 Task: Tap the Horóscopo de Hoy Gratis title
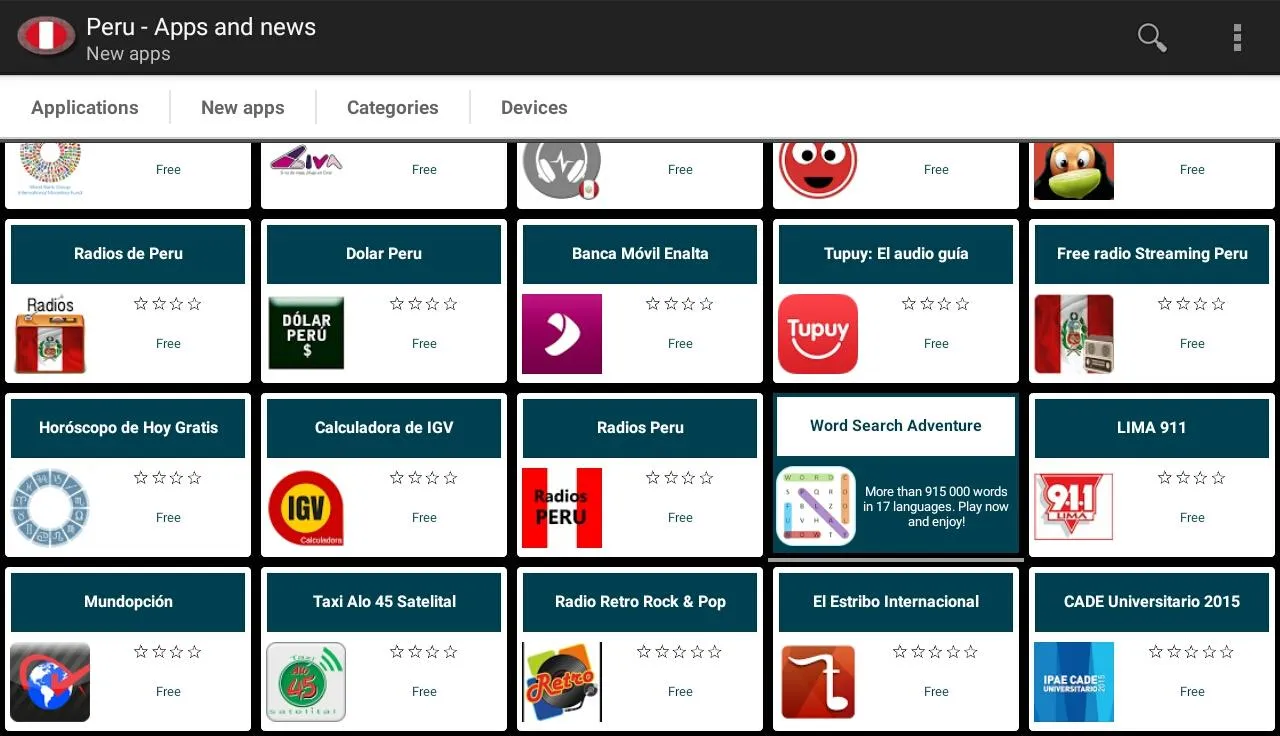[128, 428]
